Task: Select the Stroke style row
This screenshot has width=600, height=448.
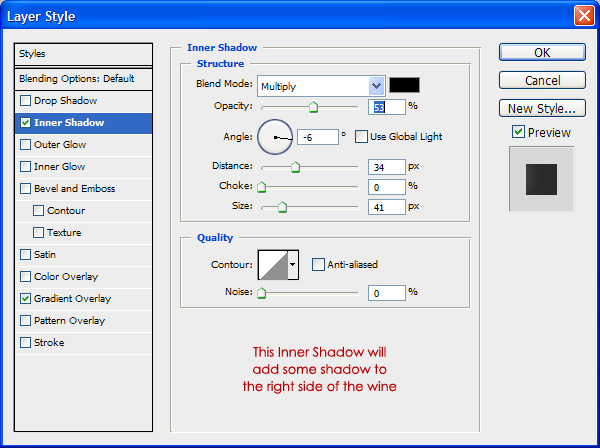Action: click(83, 342)
